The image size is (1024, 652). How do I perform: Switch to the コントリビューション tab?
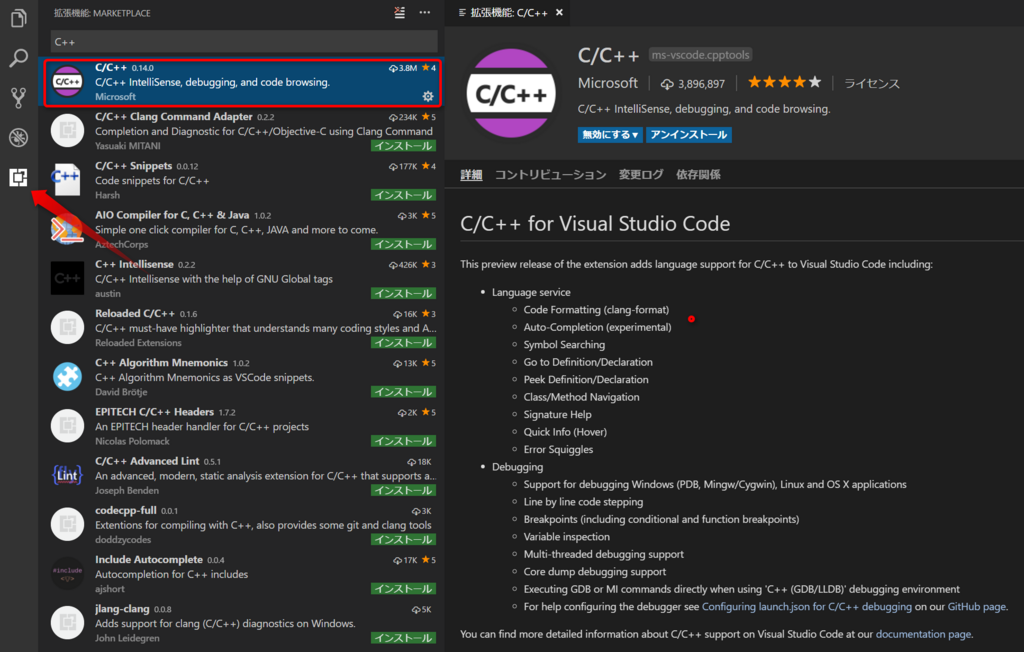tap(551, 175)
